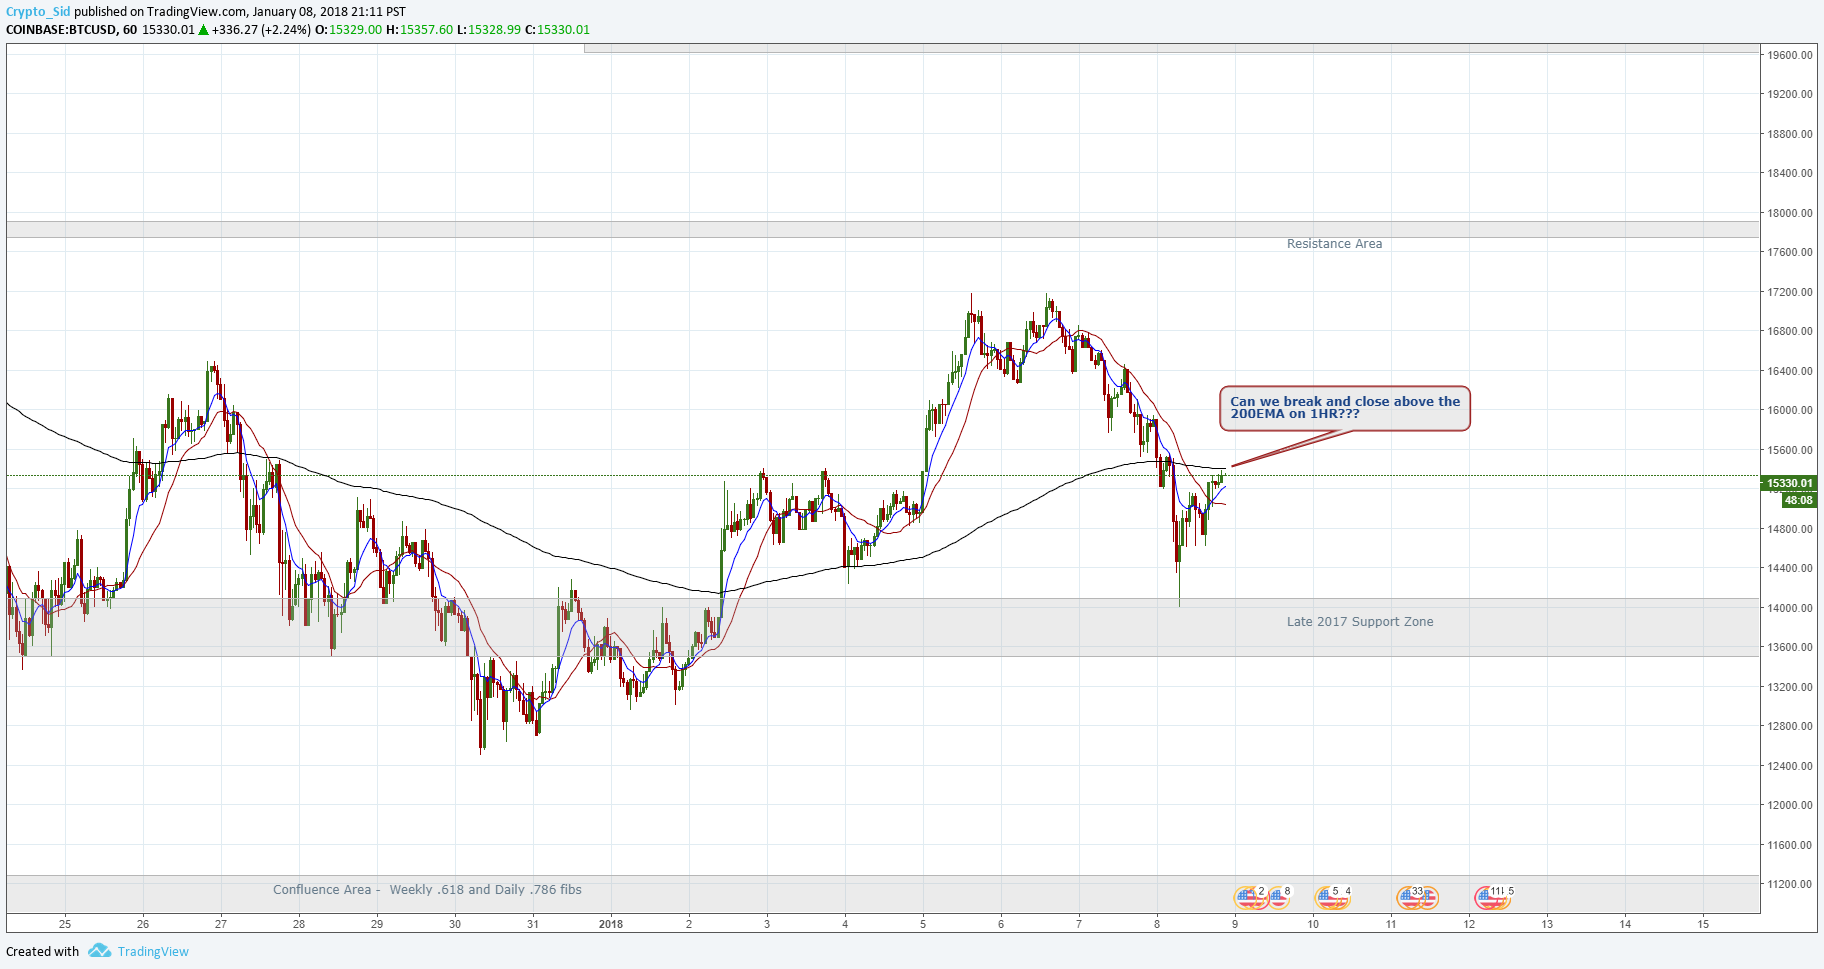Click the high value H:15357.60
The image size is (1824, 969).
(x=420, y=30)
